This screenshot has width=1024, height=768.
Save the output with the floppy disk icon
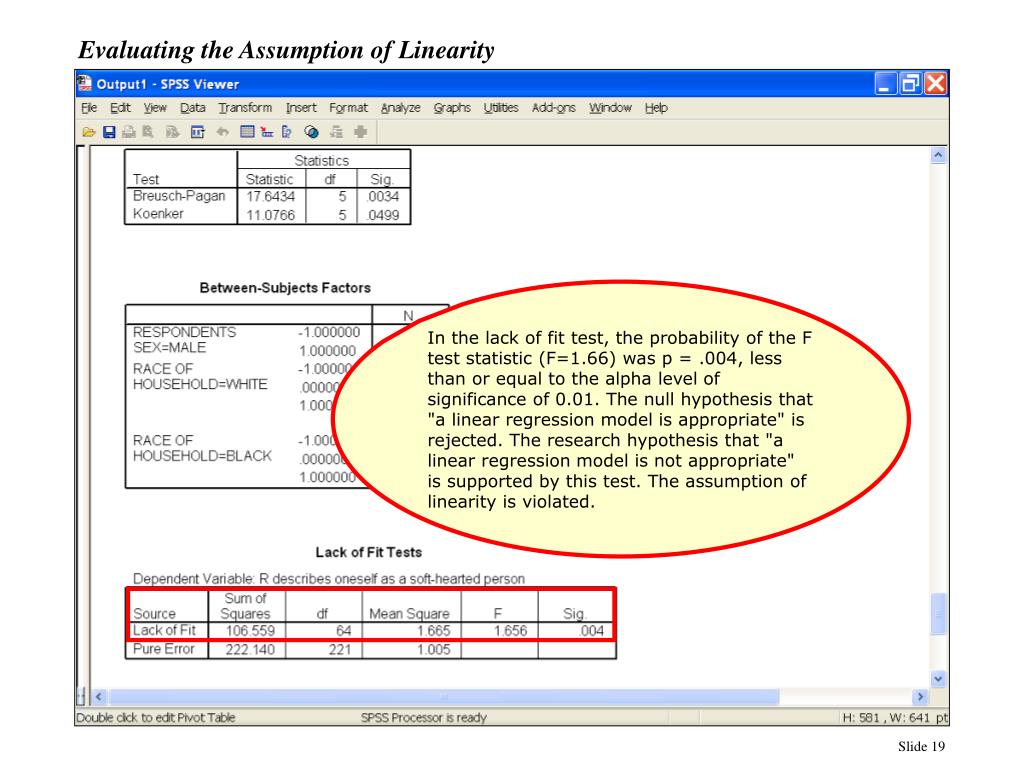[109, 132]
